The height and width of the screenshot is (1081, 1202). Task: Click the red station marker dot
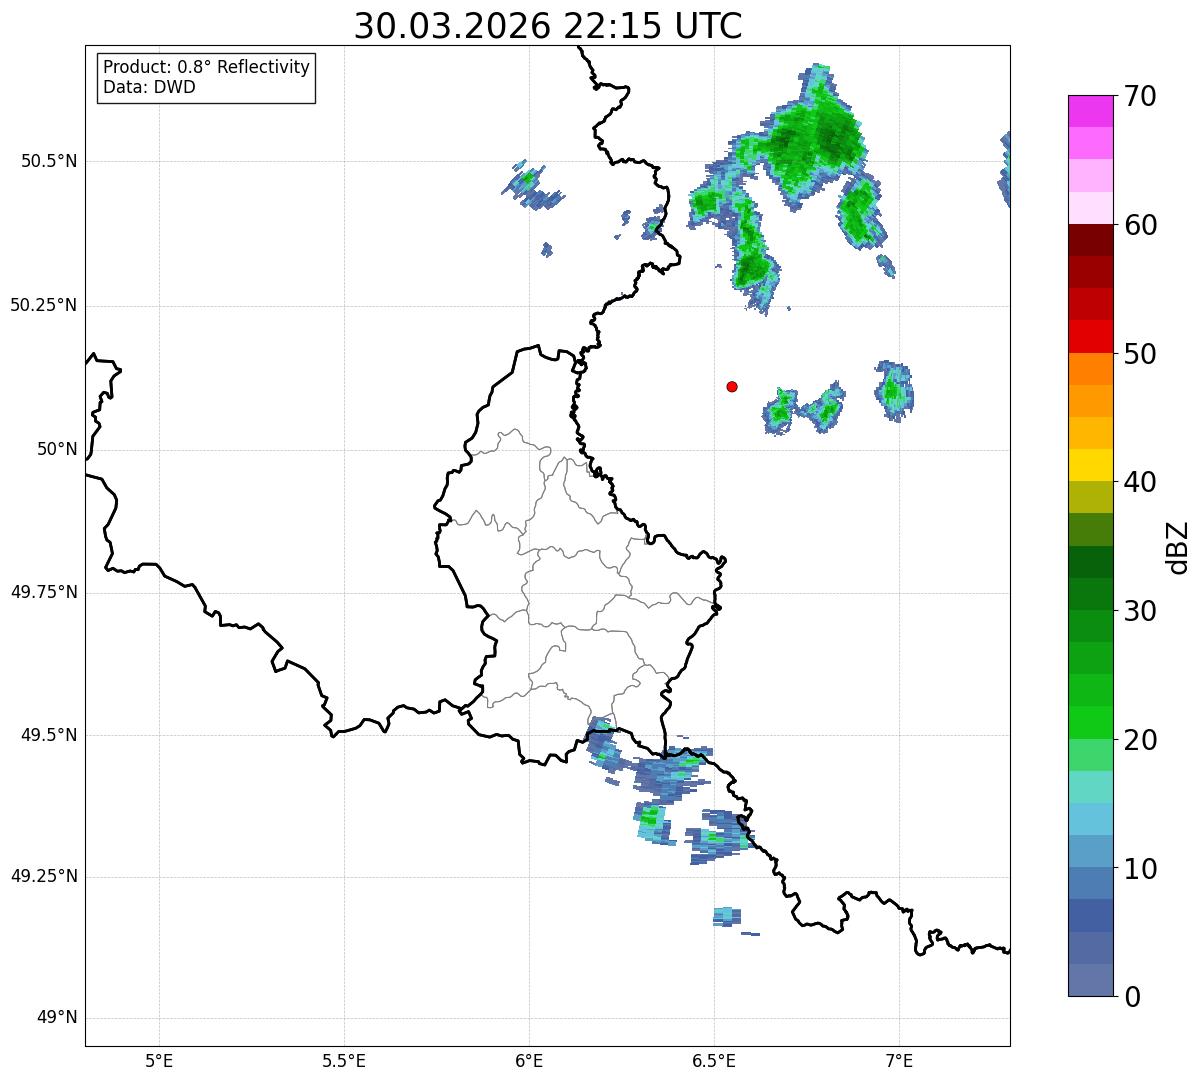coord(732,386)
